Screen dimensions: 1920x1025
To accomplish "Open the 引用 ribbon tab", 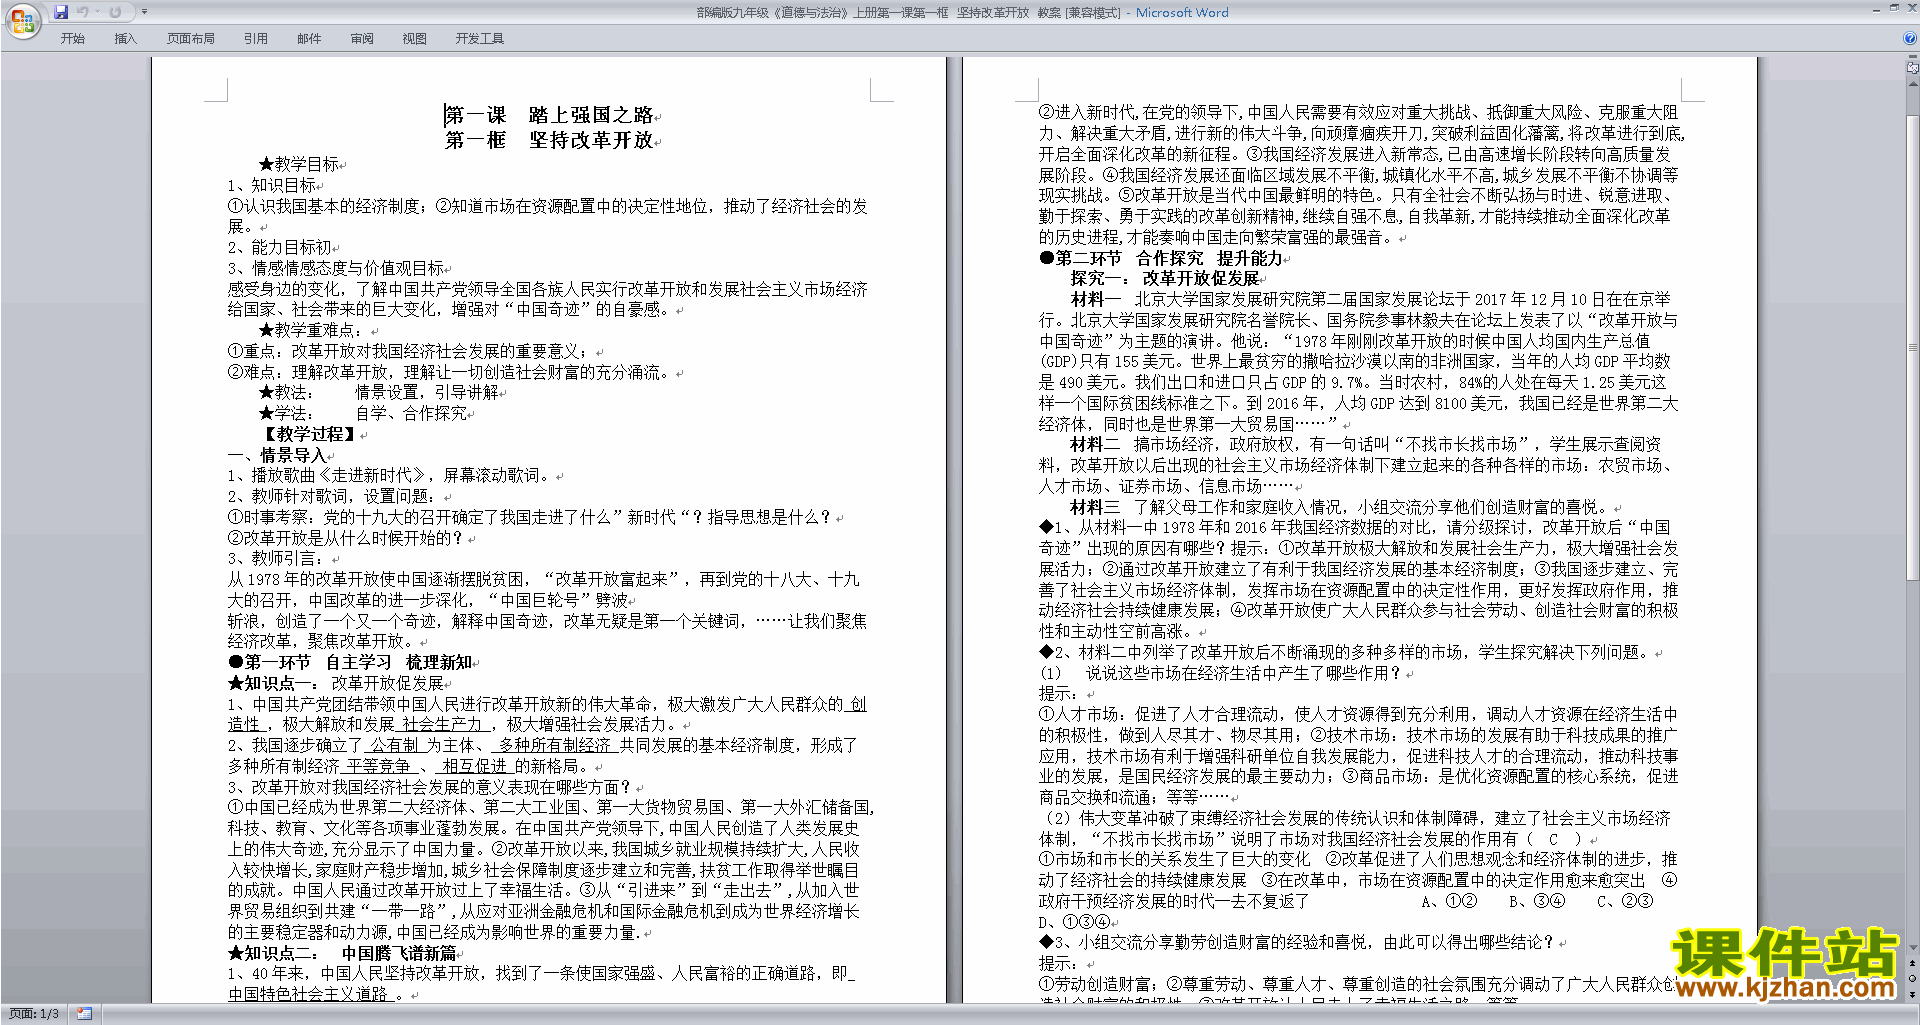I will pyautogui.click(x=256, y=39).
